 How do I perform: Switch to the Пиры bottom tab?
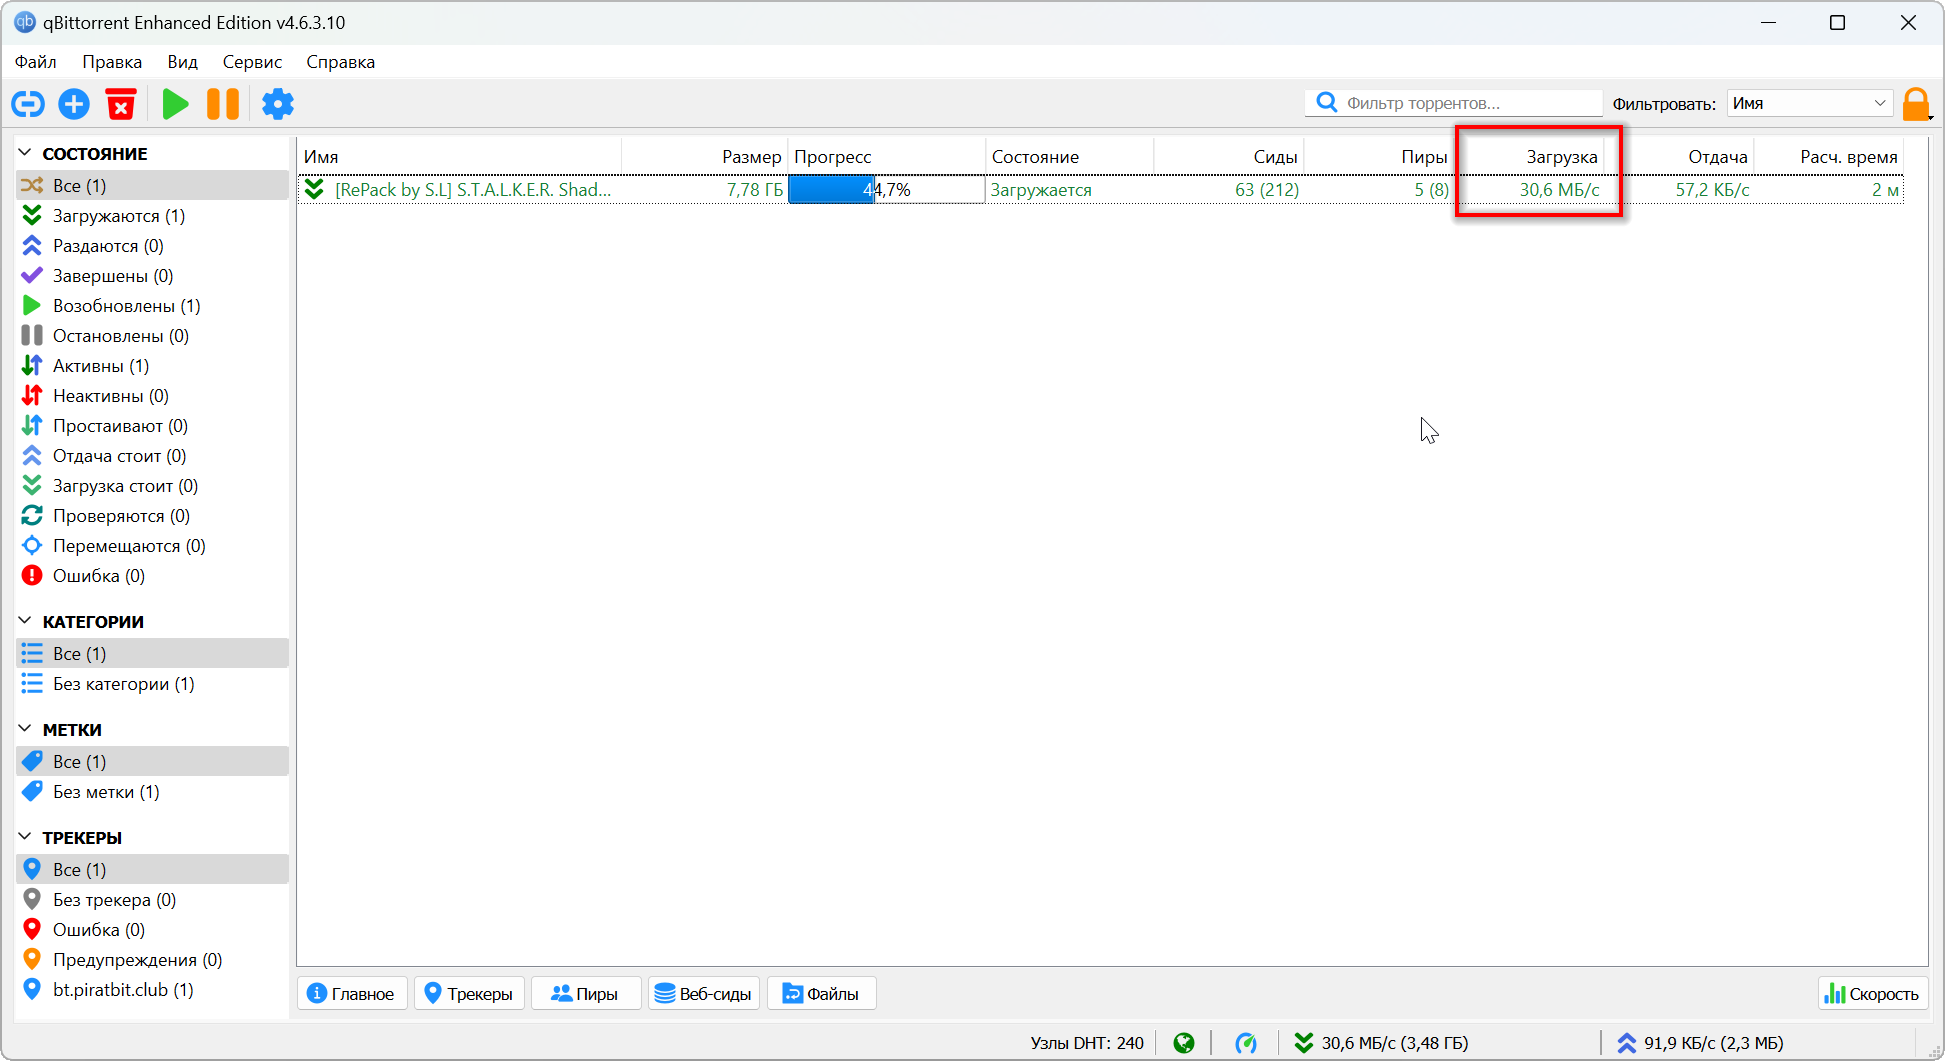click(x=586, y=993)
